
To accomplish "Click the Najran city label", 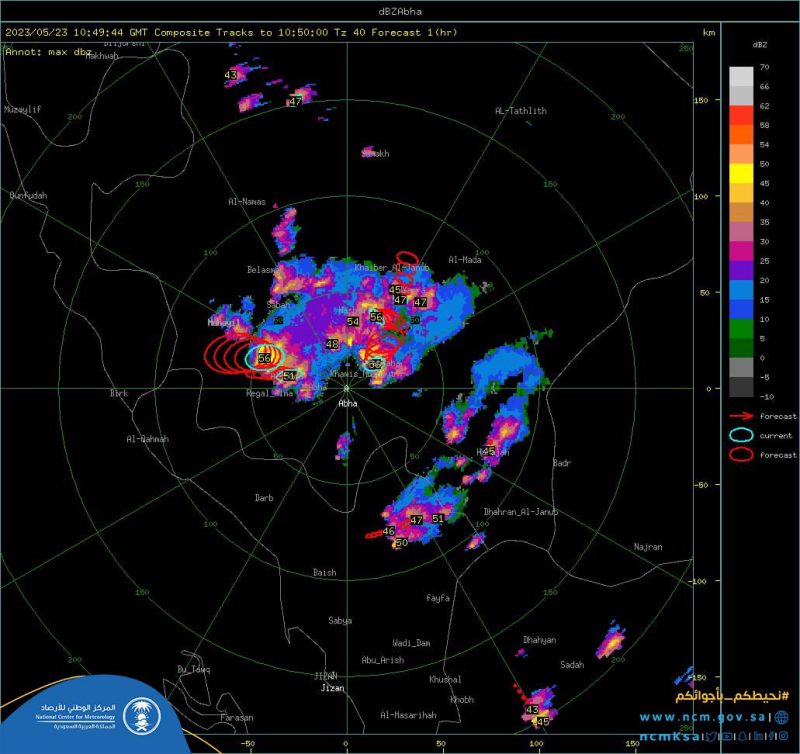I will 648,547.
